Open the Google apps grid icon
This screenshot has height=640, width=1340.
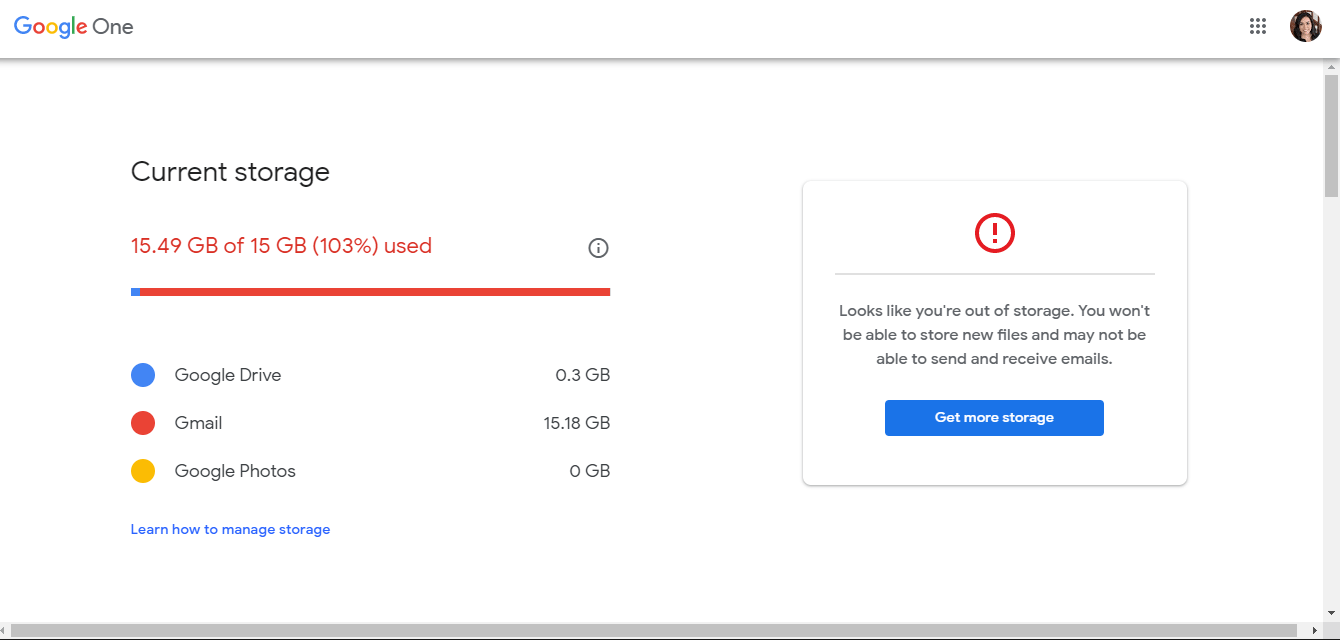(x=1257, y=26)
